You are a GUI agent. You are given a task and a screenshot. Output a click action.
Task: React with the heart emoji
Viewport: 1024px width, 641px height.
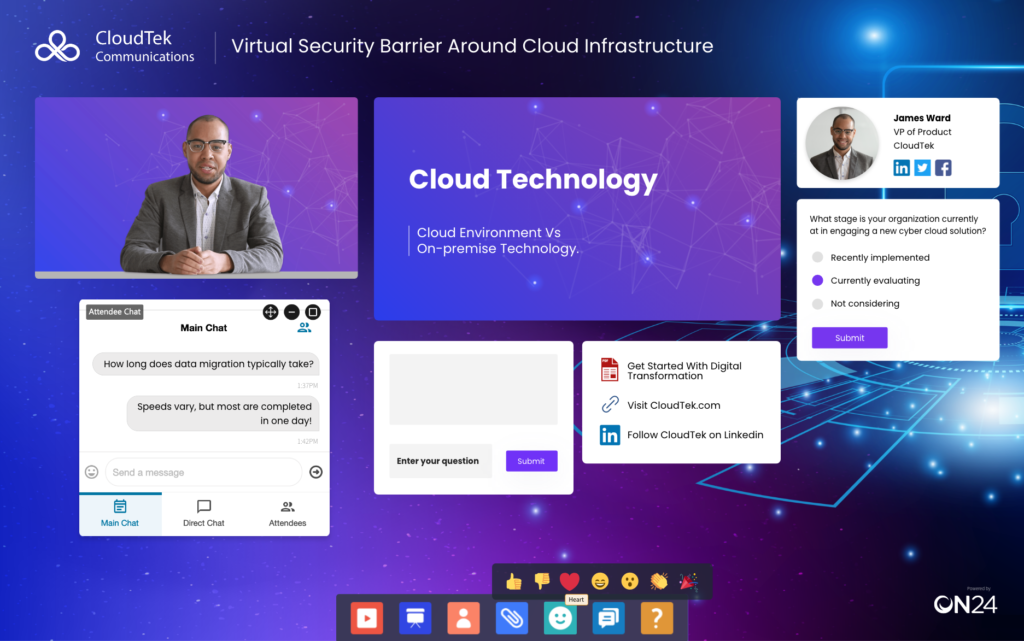[x=569, y=581]
